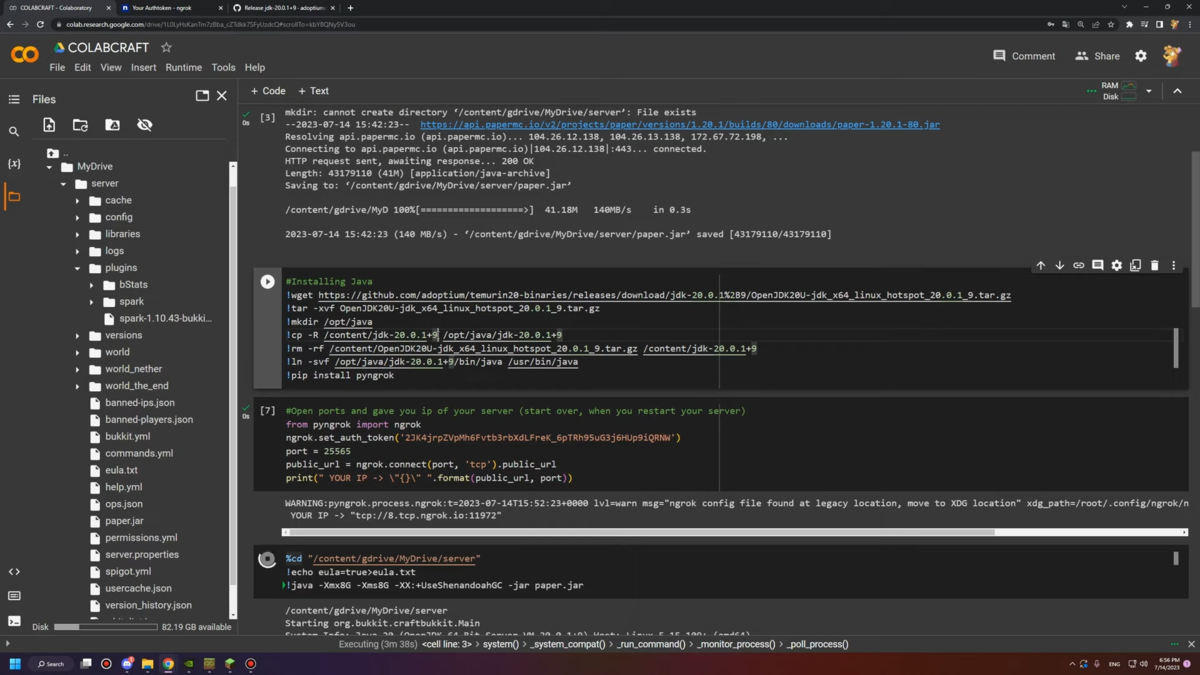This screenshot has width=1200, height=675.
Task: Select server.properties file
Action: pyautogui.click(x=142, y=555)
